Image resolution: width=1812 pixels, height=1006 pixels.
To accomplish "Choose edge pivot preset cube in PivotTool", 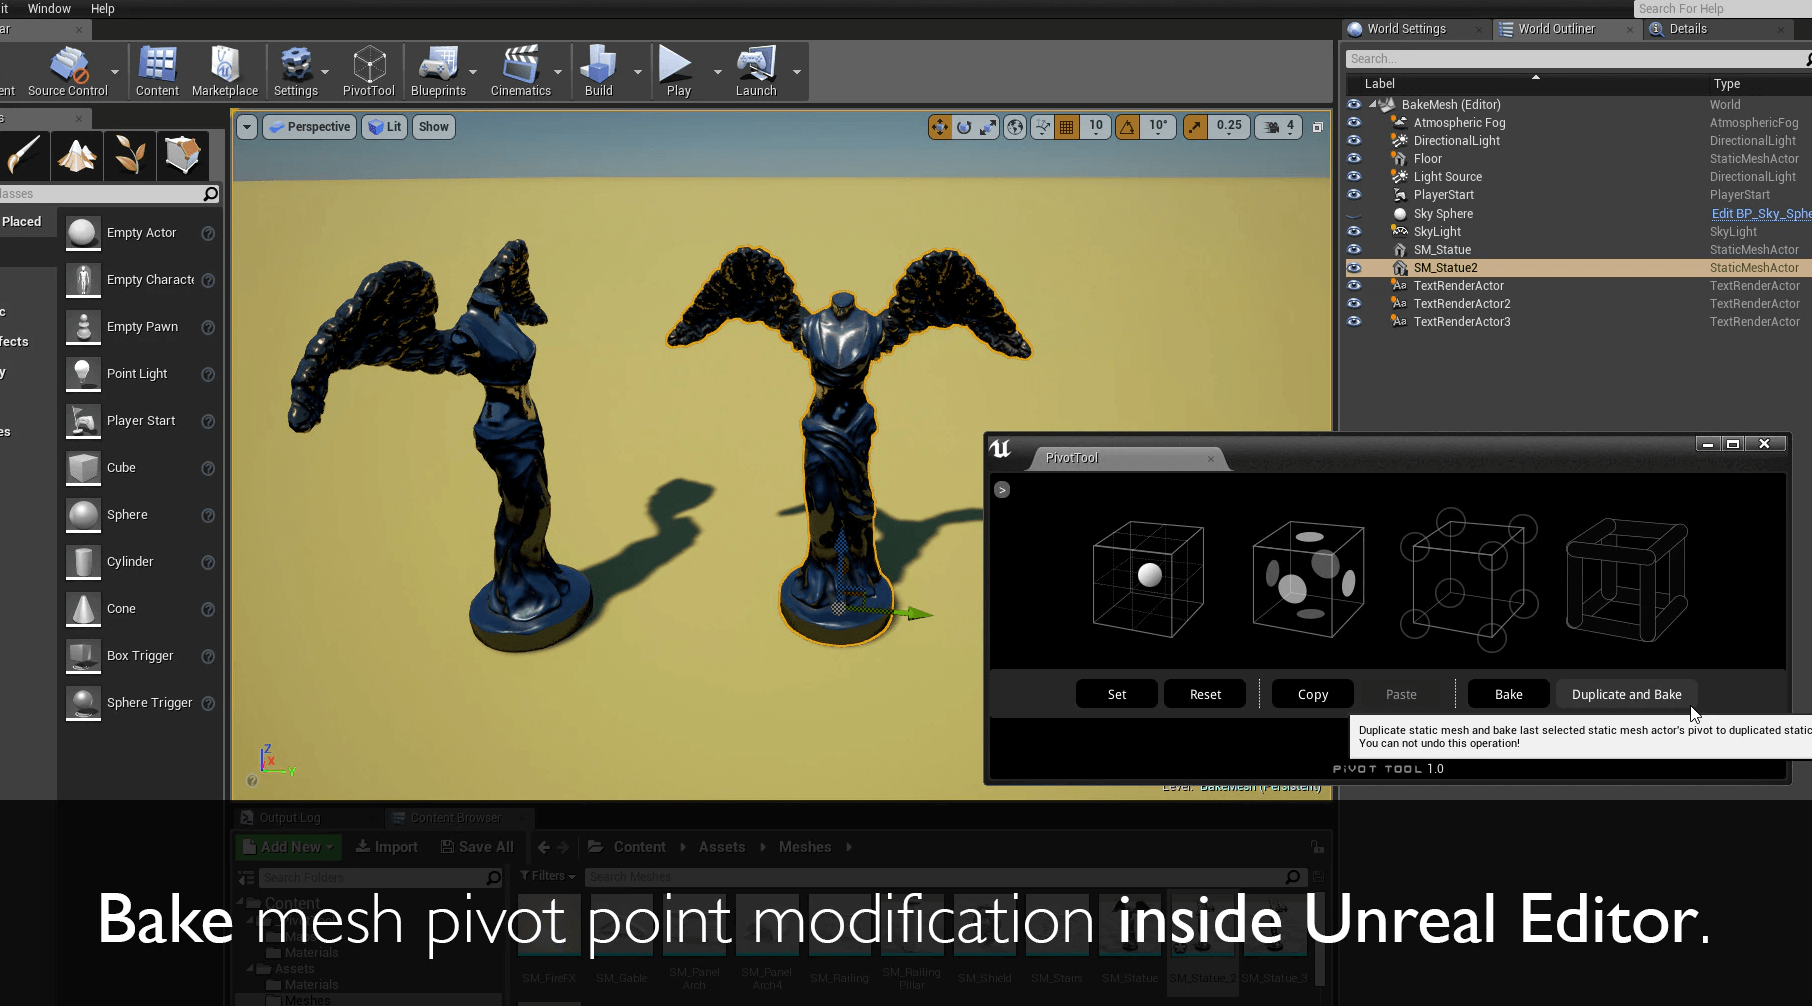I will pos(1627,578).
